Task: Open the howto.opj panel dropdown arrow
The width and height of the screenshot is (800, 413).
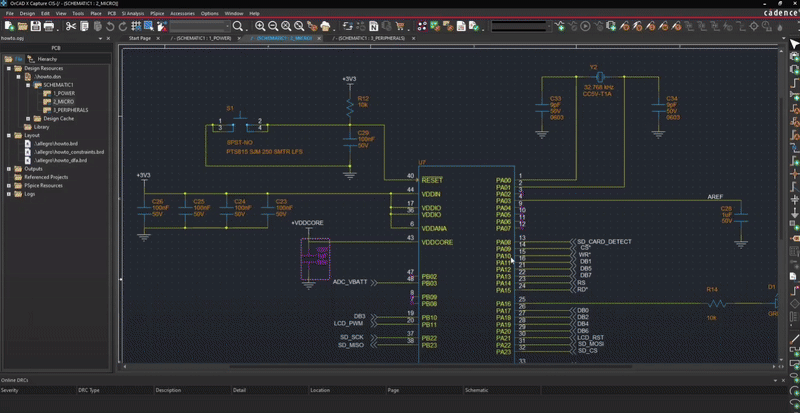Action: [100, 38]
